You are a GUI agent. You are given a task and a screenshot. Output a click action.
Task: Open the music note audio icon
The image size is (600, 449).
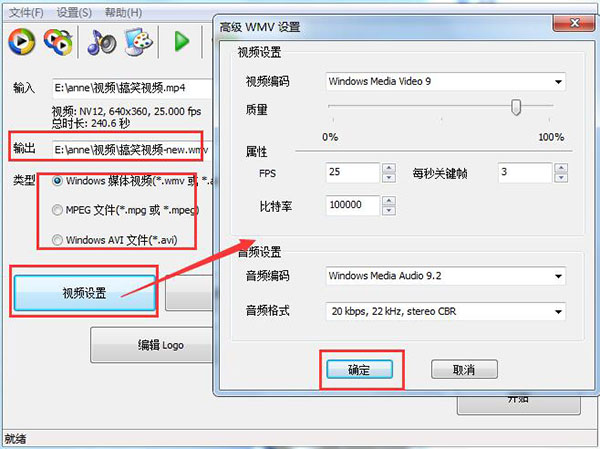(101, 42)
